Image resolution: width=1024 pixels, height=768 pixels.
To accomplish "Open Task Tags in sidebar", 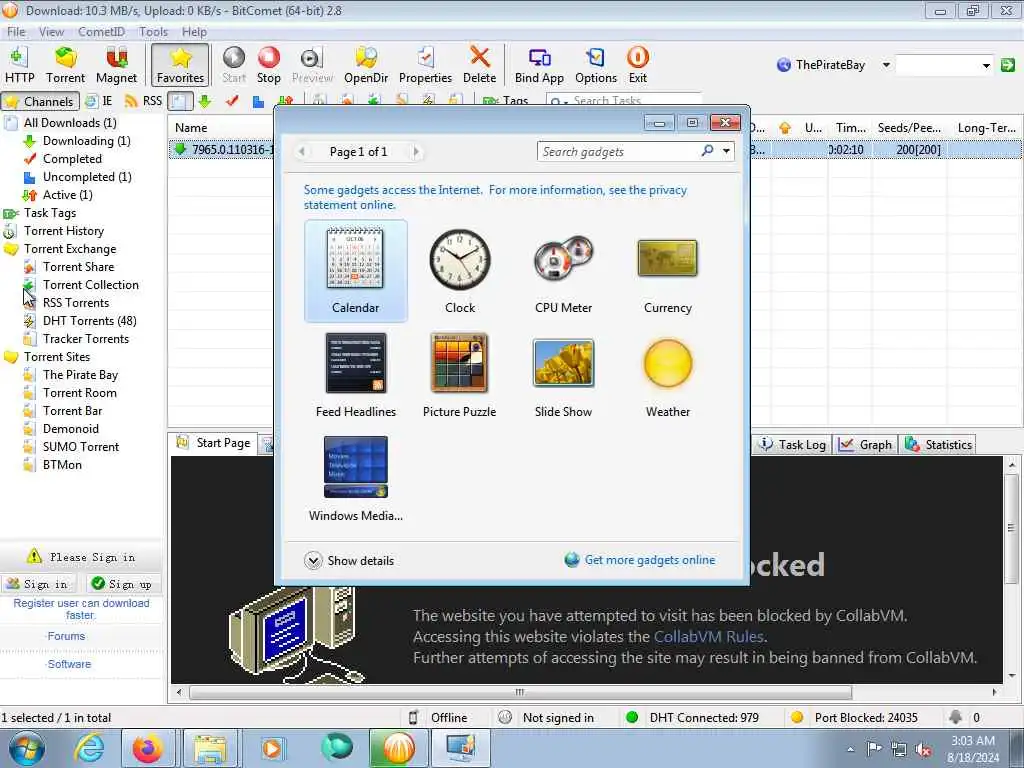I will pyautogui.click(x=50, y=213).
